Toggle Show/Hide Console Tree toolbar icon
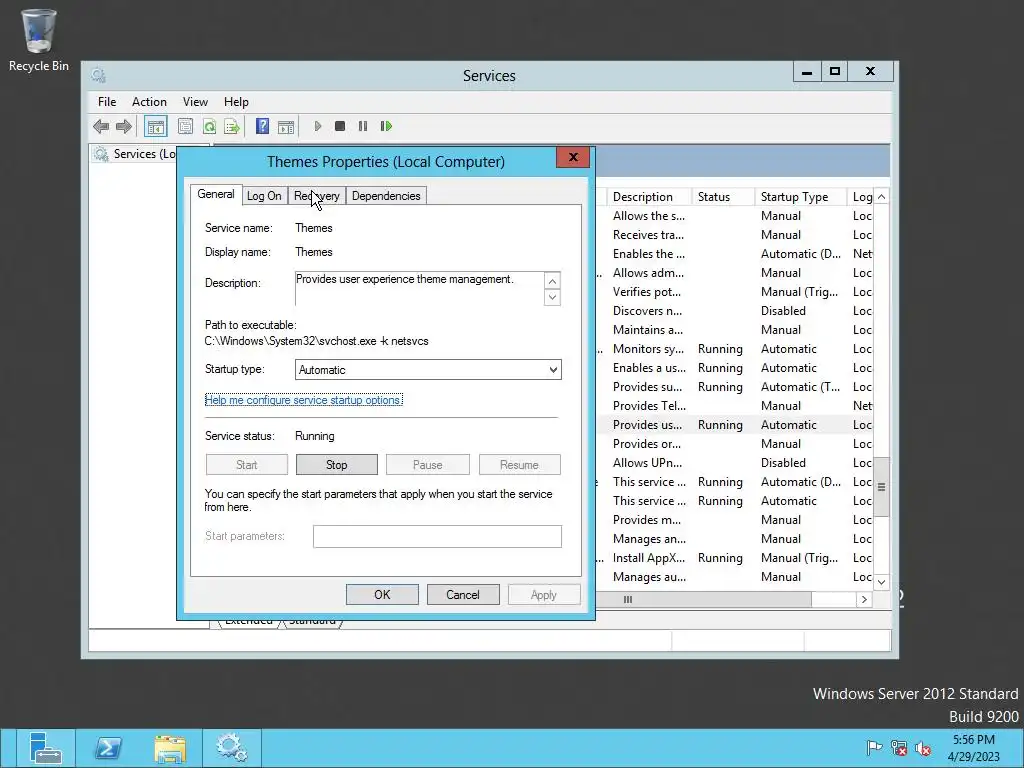 pos(155,127)
